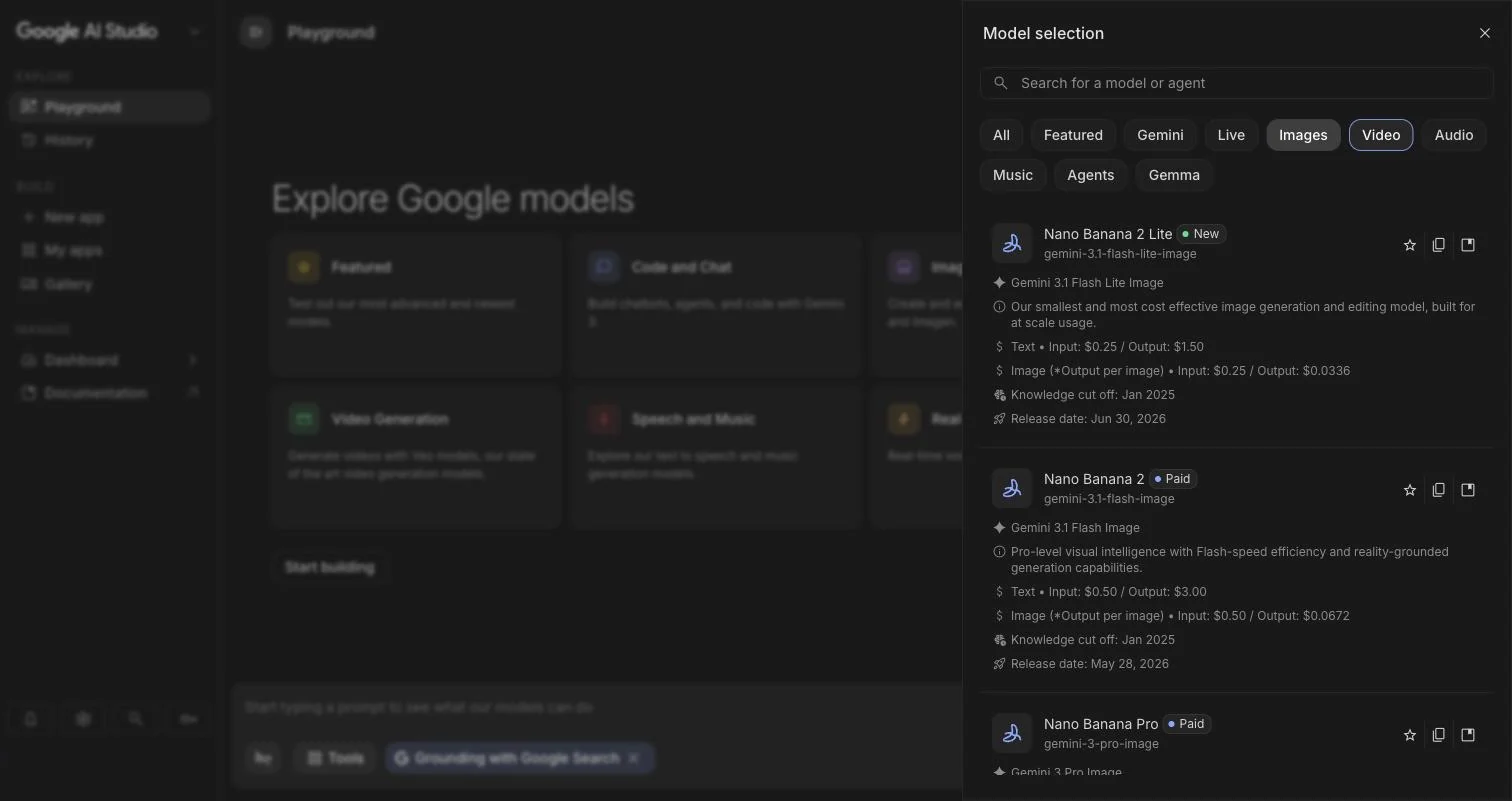The height and width of the screenshot is (801, 1512).
Task: Open the Gallery in the sidebar
Action: pos(109,285)
